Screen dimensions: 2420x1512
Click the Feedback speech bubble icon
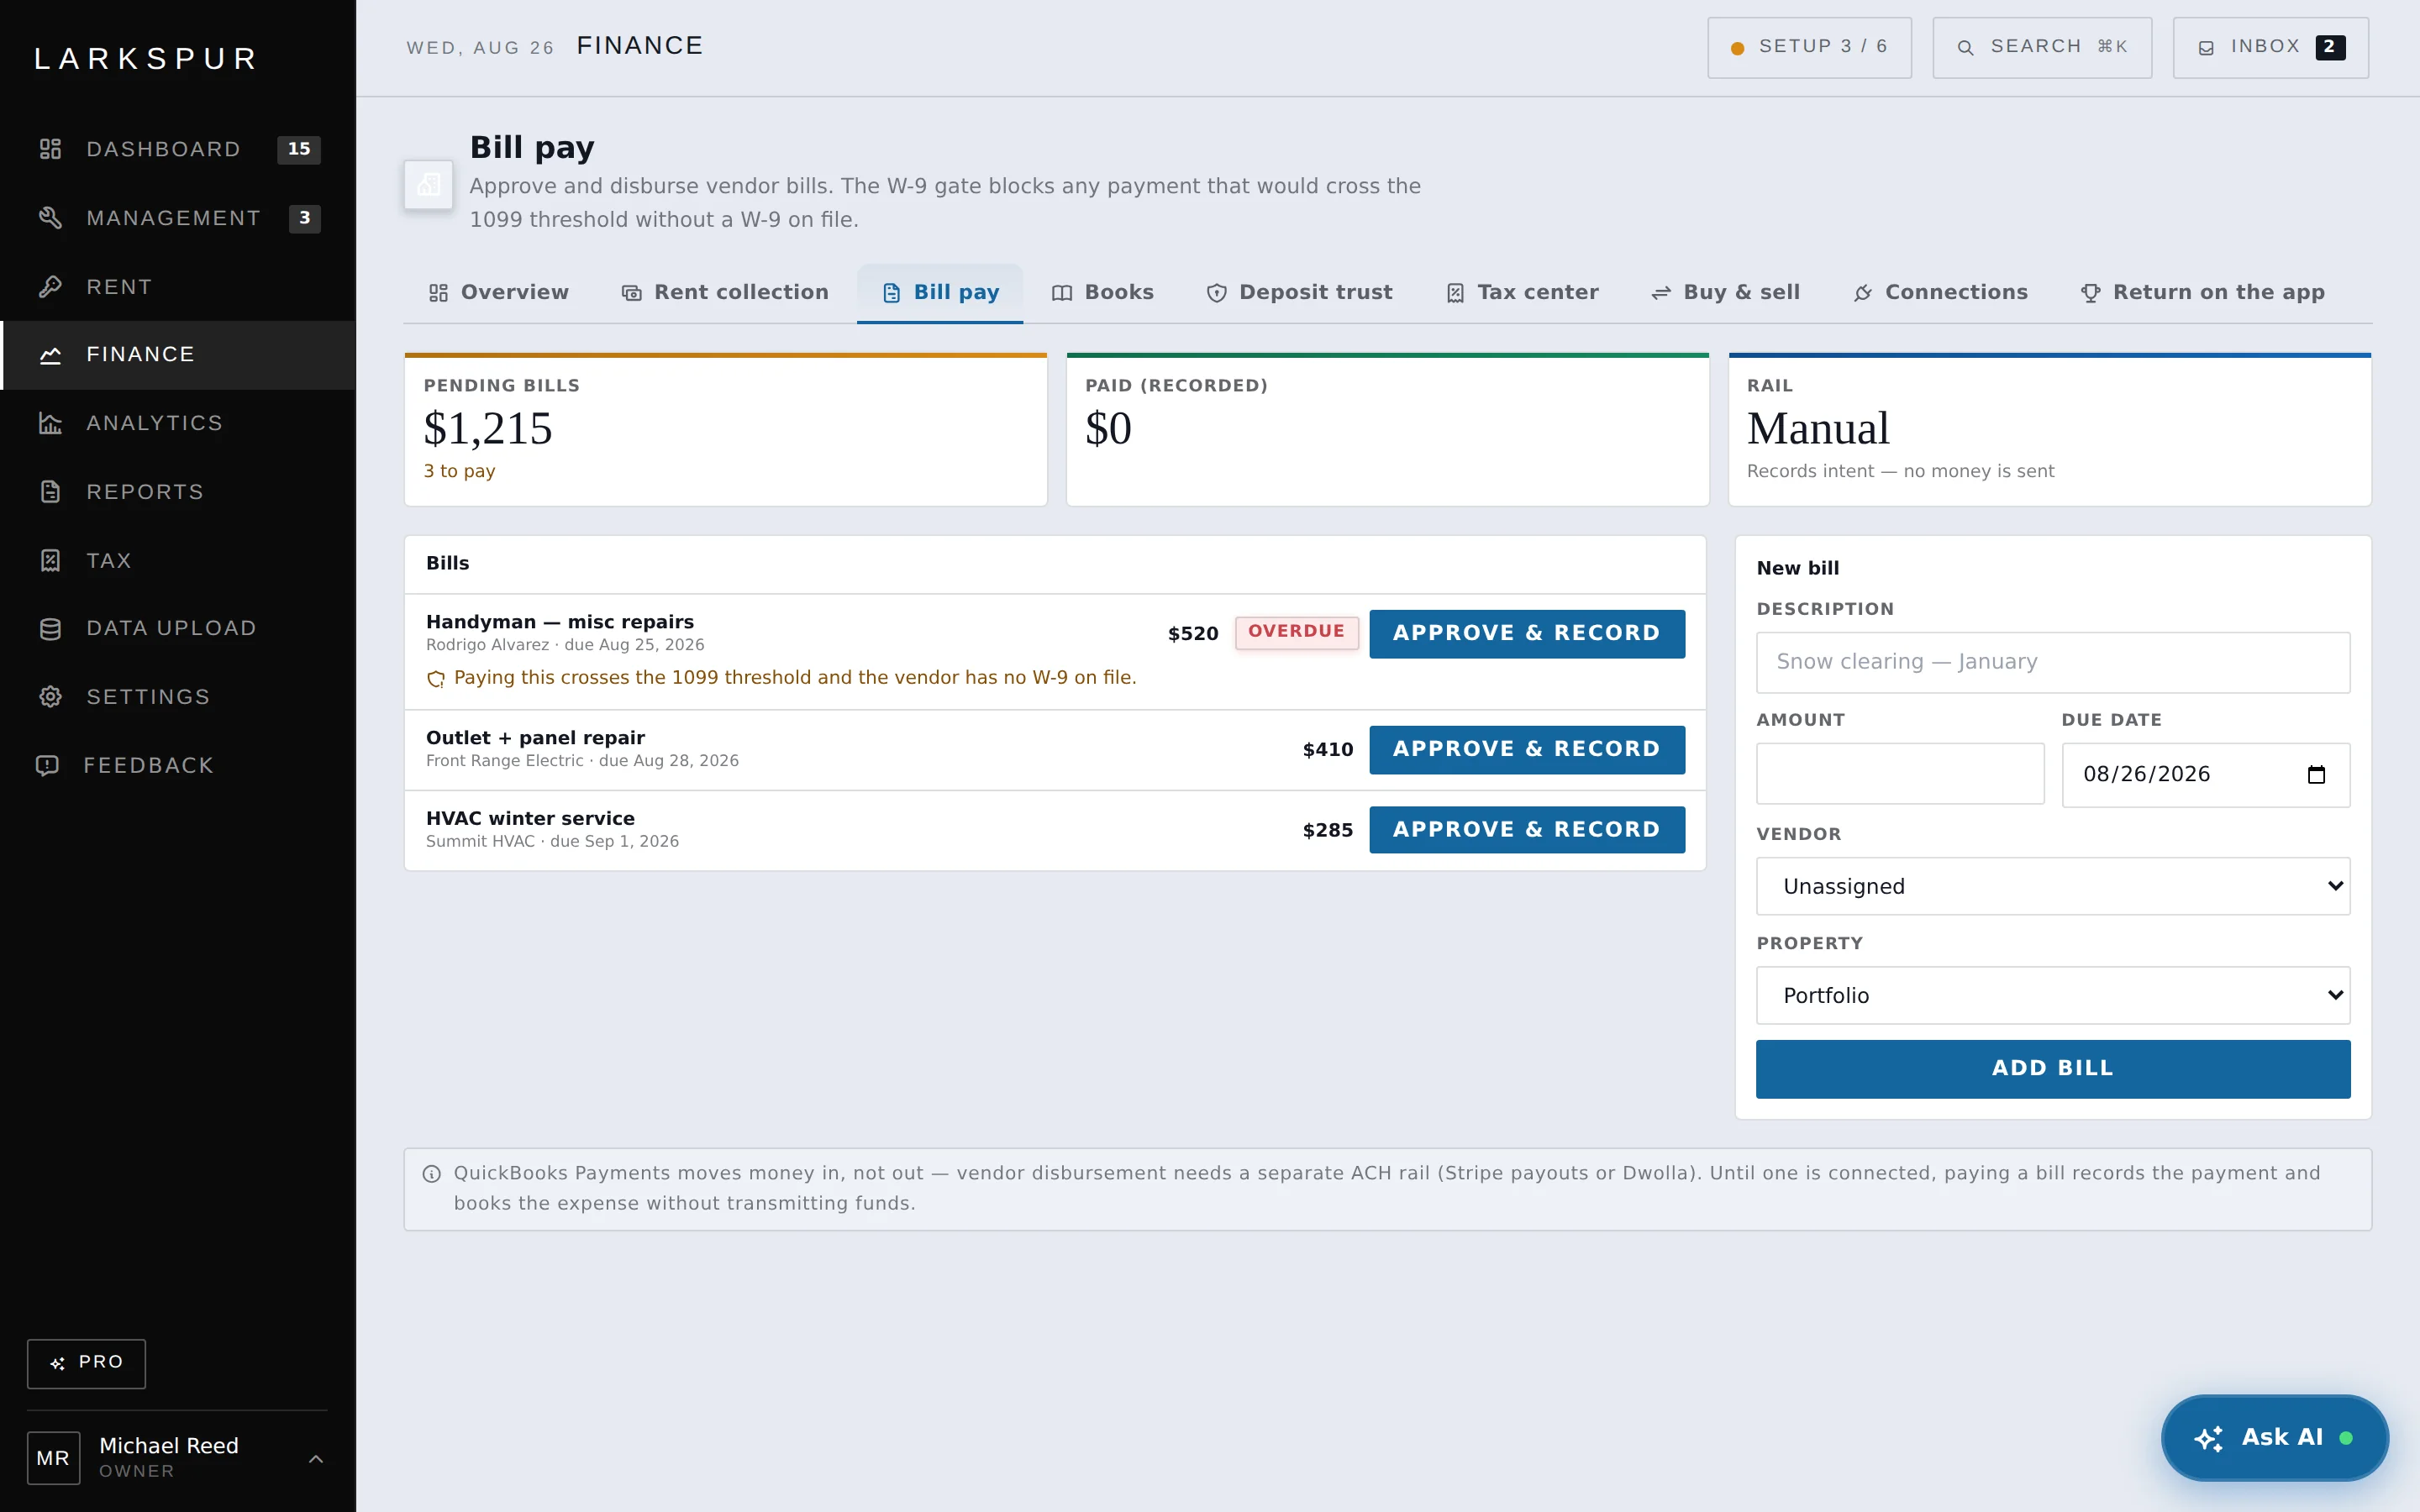click(x=47, y=766)
